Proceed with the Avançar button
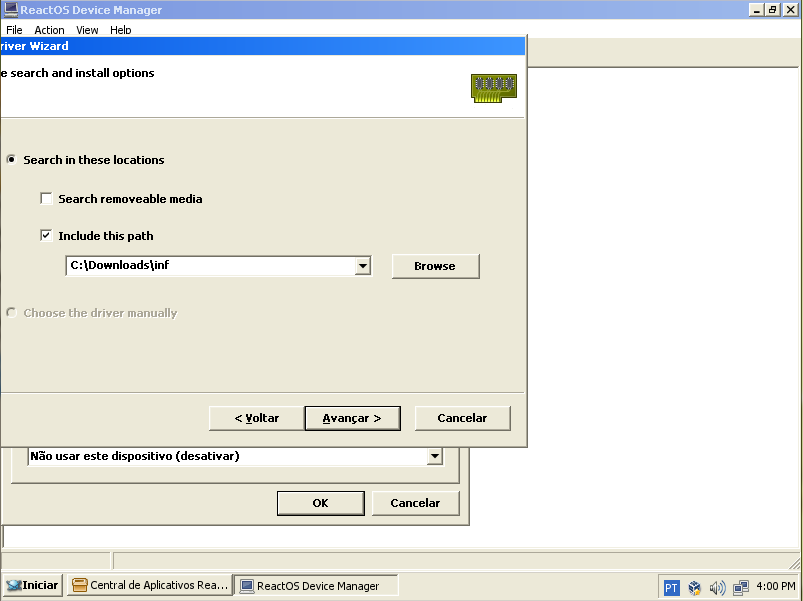 [x=352, y=418]
